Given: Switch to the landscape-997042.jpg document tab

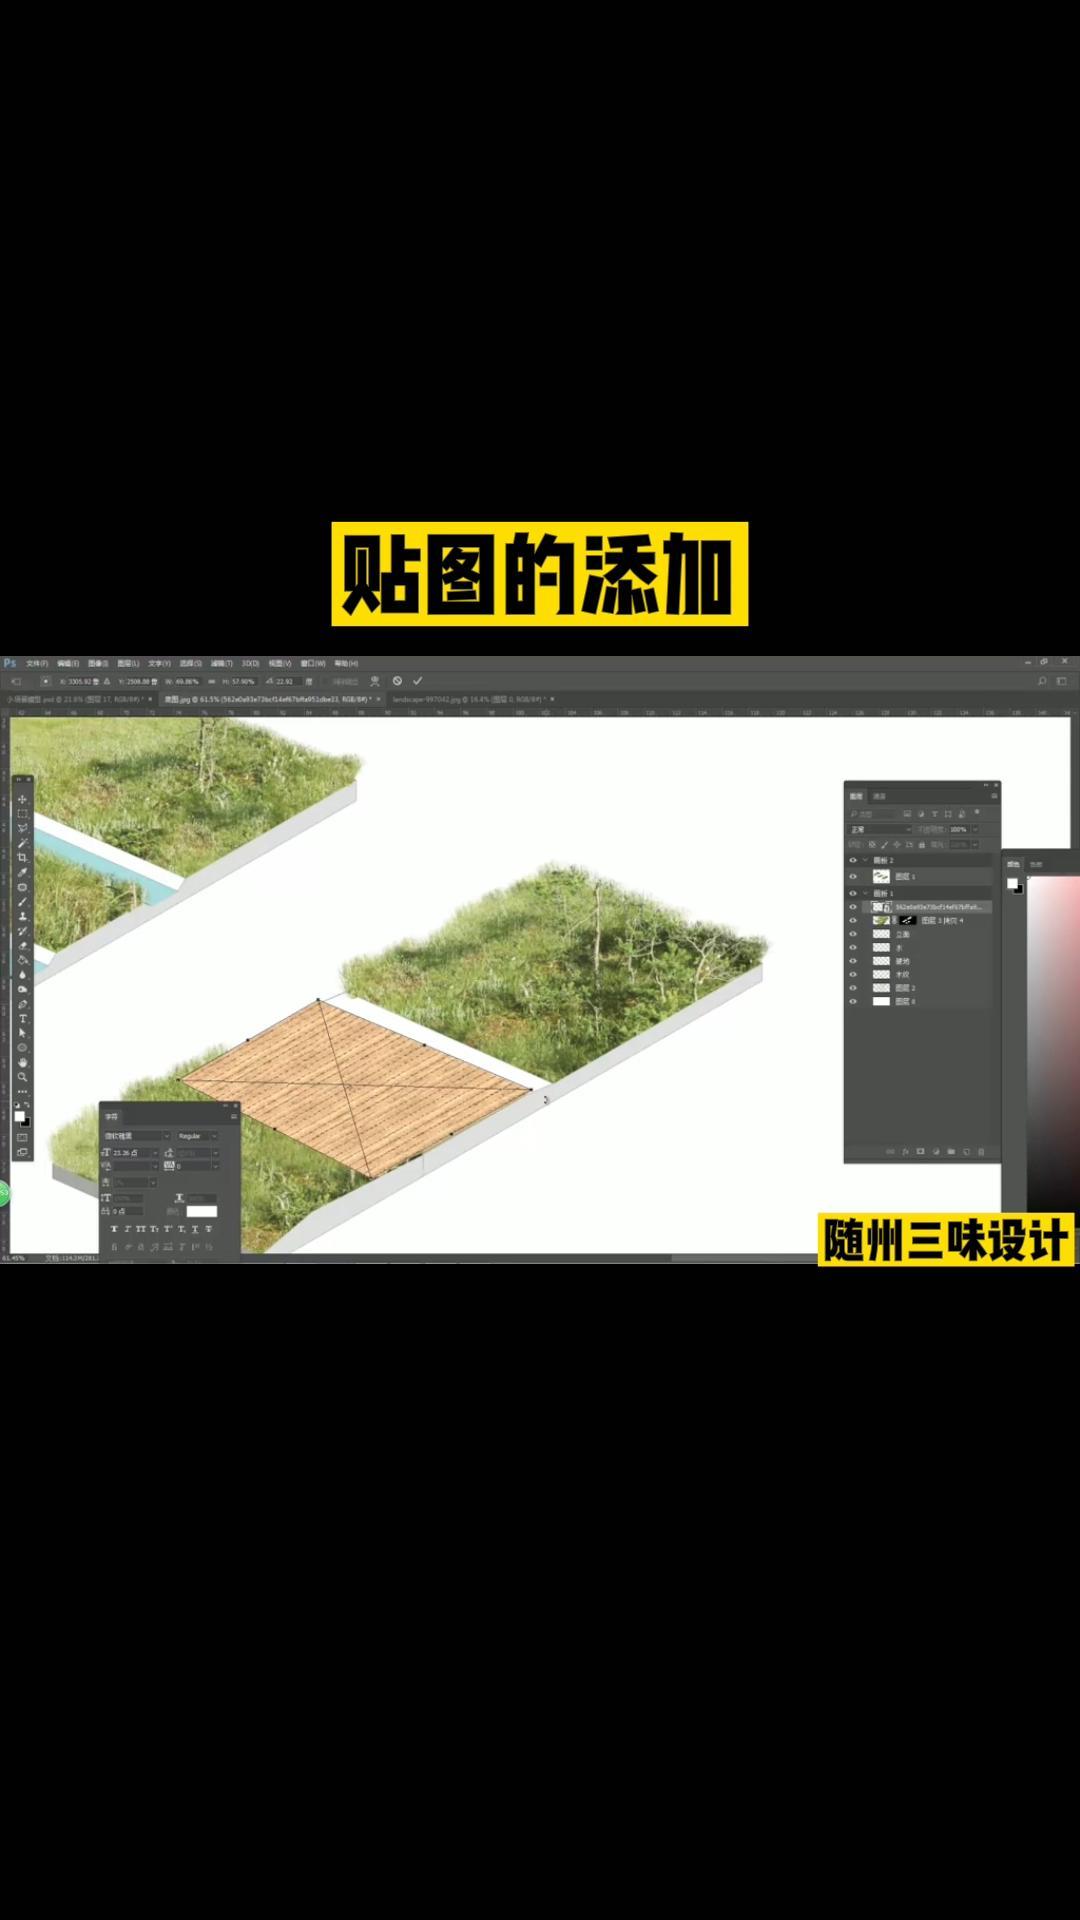Looking at the screenshot, I should coord(466,699).
